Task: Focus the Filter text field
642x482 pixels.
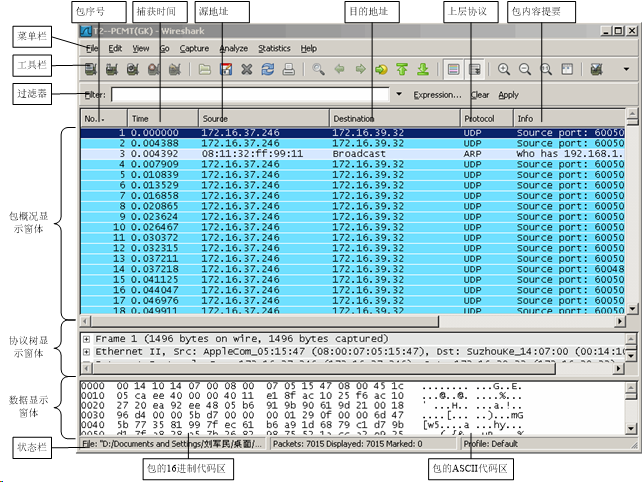Action: click(250, 95)
